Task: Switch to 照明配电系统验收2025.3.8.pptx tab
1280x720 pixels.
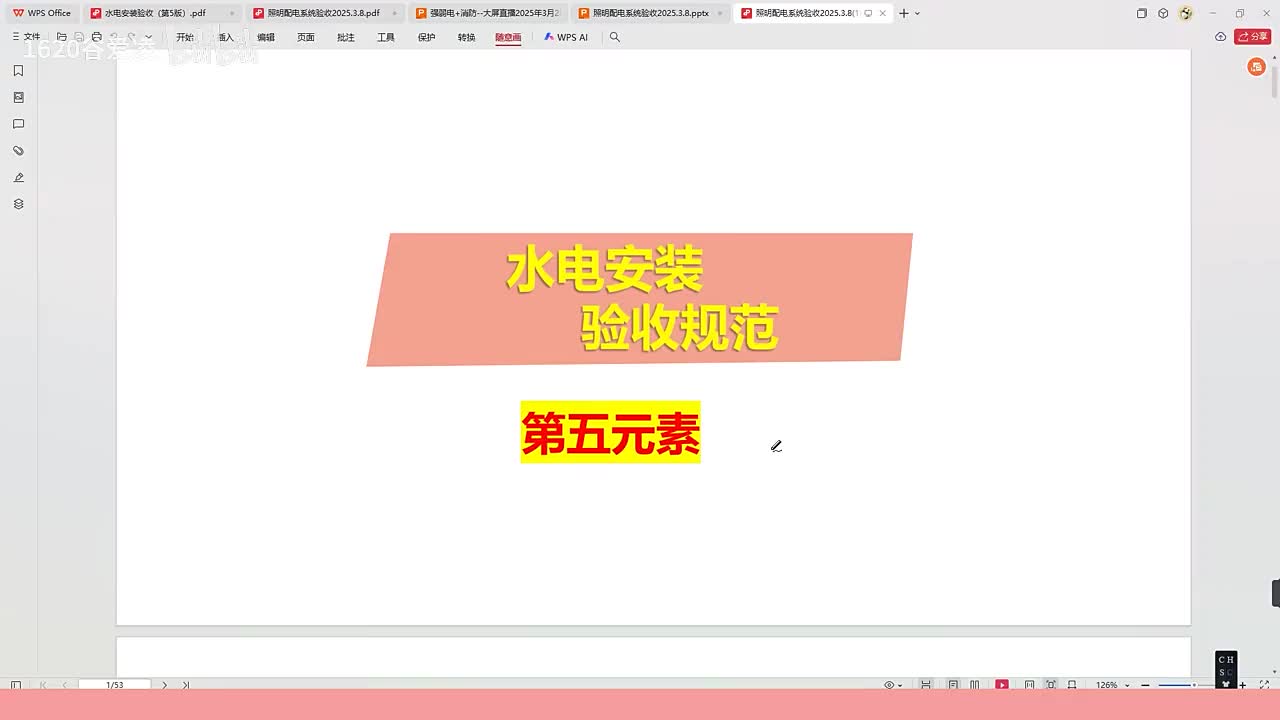Action: (651, 13)
